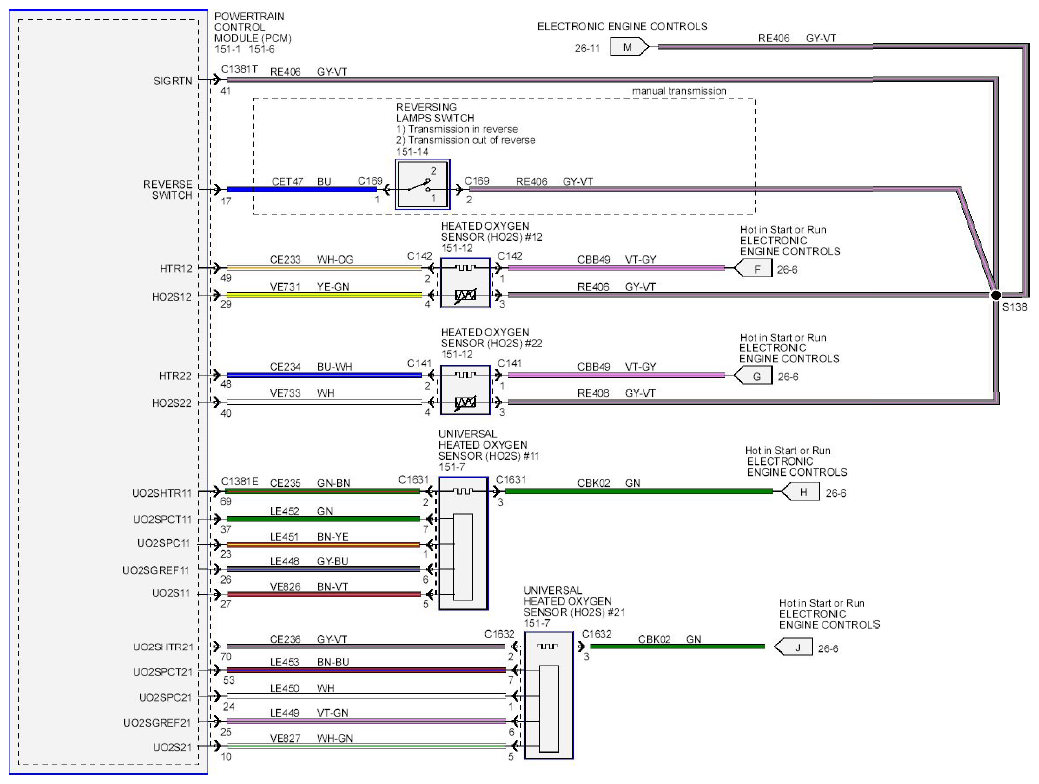Click the UO2SHTR11 pin label
Viewport: 1039px width, 784px height.
pos(162,493)
